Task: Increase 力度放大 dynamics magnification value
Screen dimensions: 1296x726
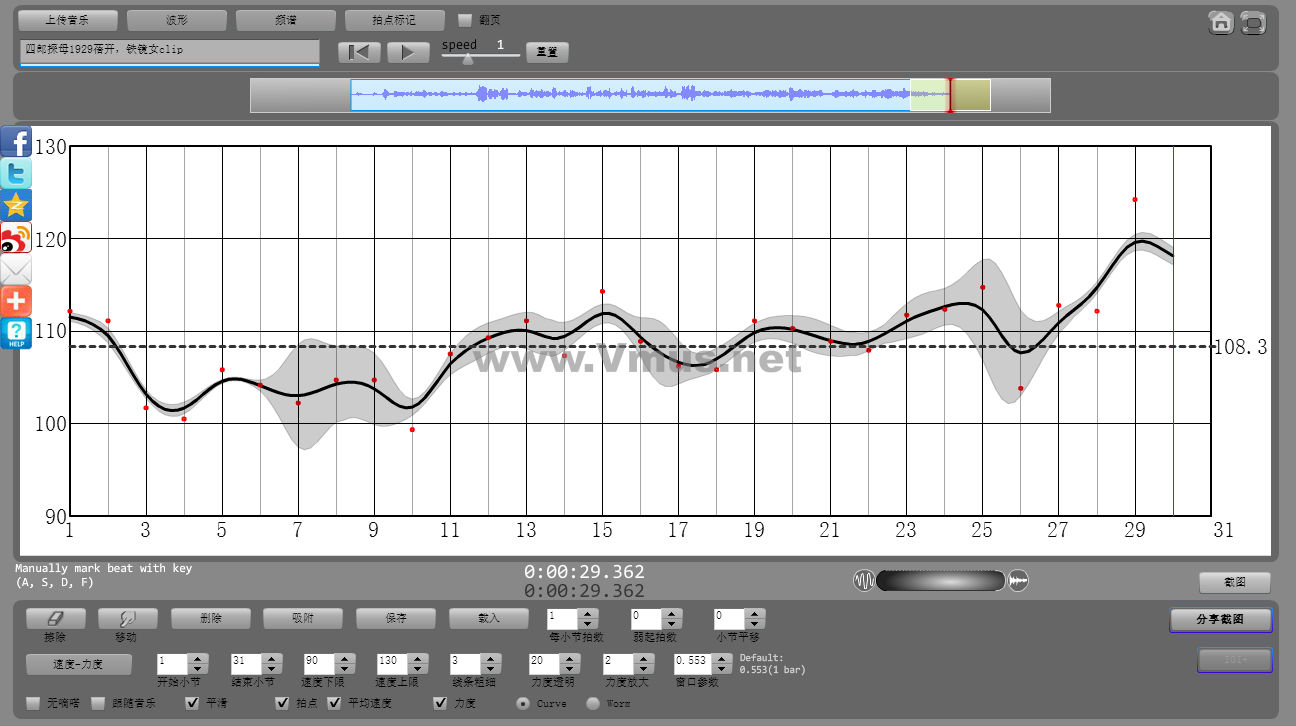Action: point(643,659)
